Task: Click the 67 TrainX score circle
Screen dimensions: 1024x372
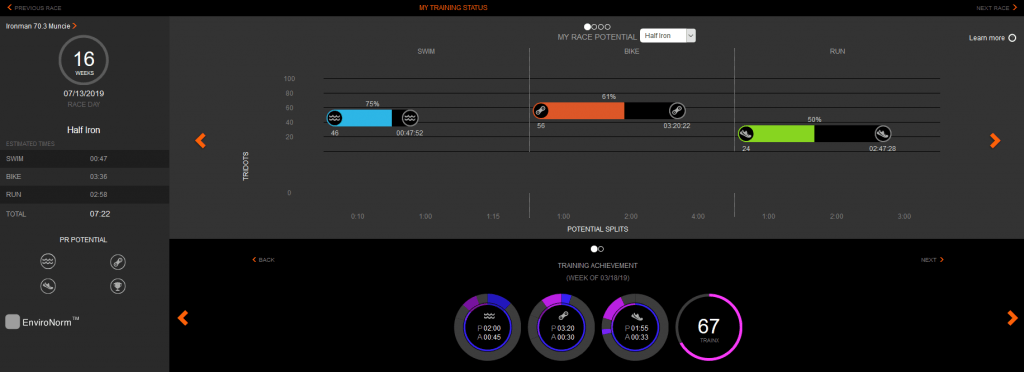Action: 709,326
